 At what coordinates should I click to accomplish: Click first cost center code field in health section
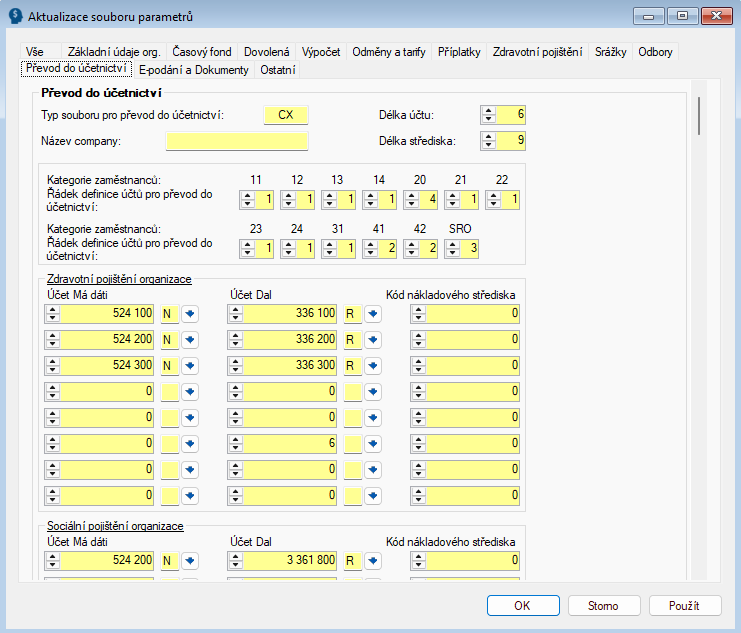click(x=465, y=313)
